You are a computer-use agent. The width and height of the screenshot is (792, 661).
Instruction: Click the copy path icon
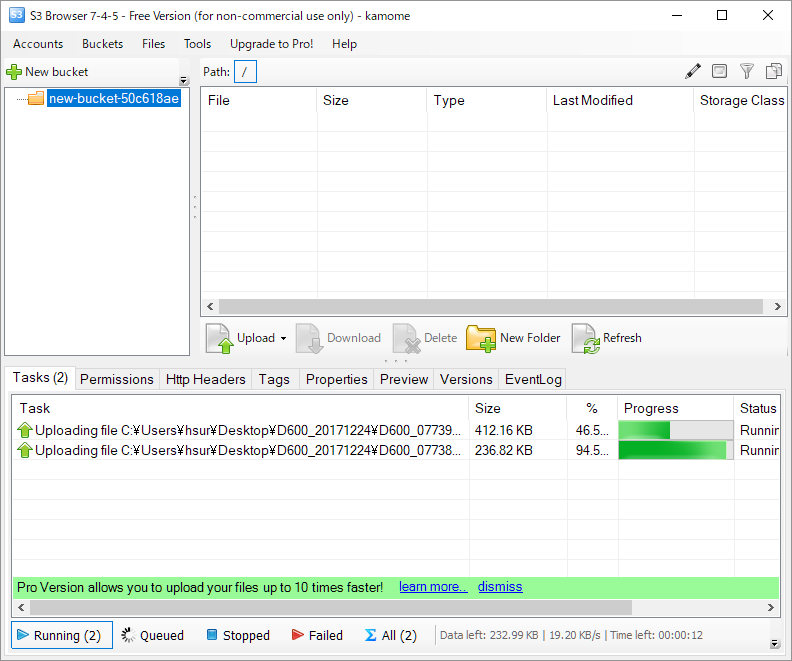tap(773, 71)
